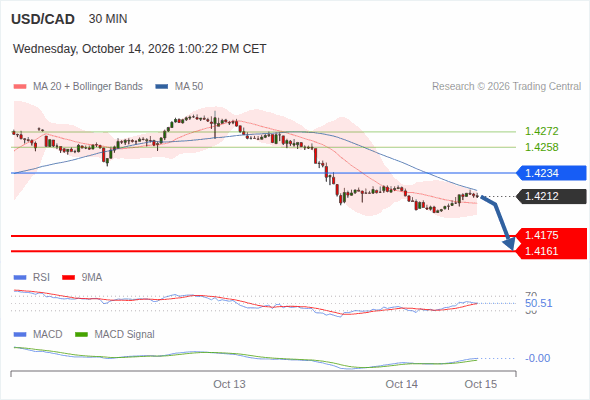This screenshot has width=590, height=400.
Task: Click the Wednesday, October 14, 2026 timestamp
Action: click(x=140, y=49)
